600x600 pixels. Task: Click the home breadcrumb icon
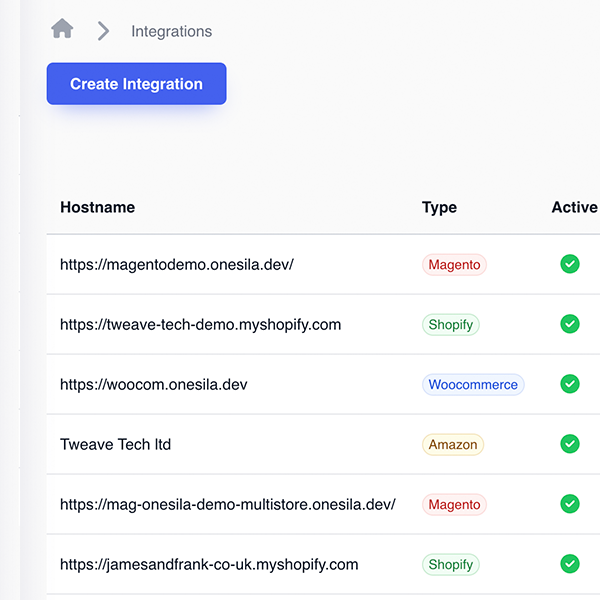pos(62,30)
